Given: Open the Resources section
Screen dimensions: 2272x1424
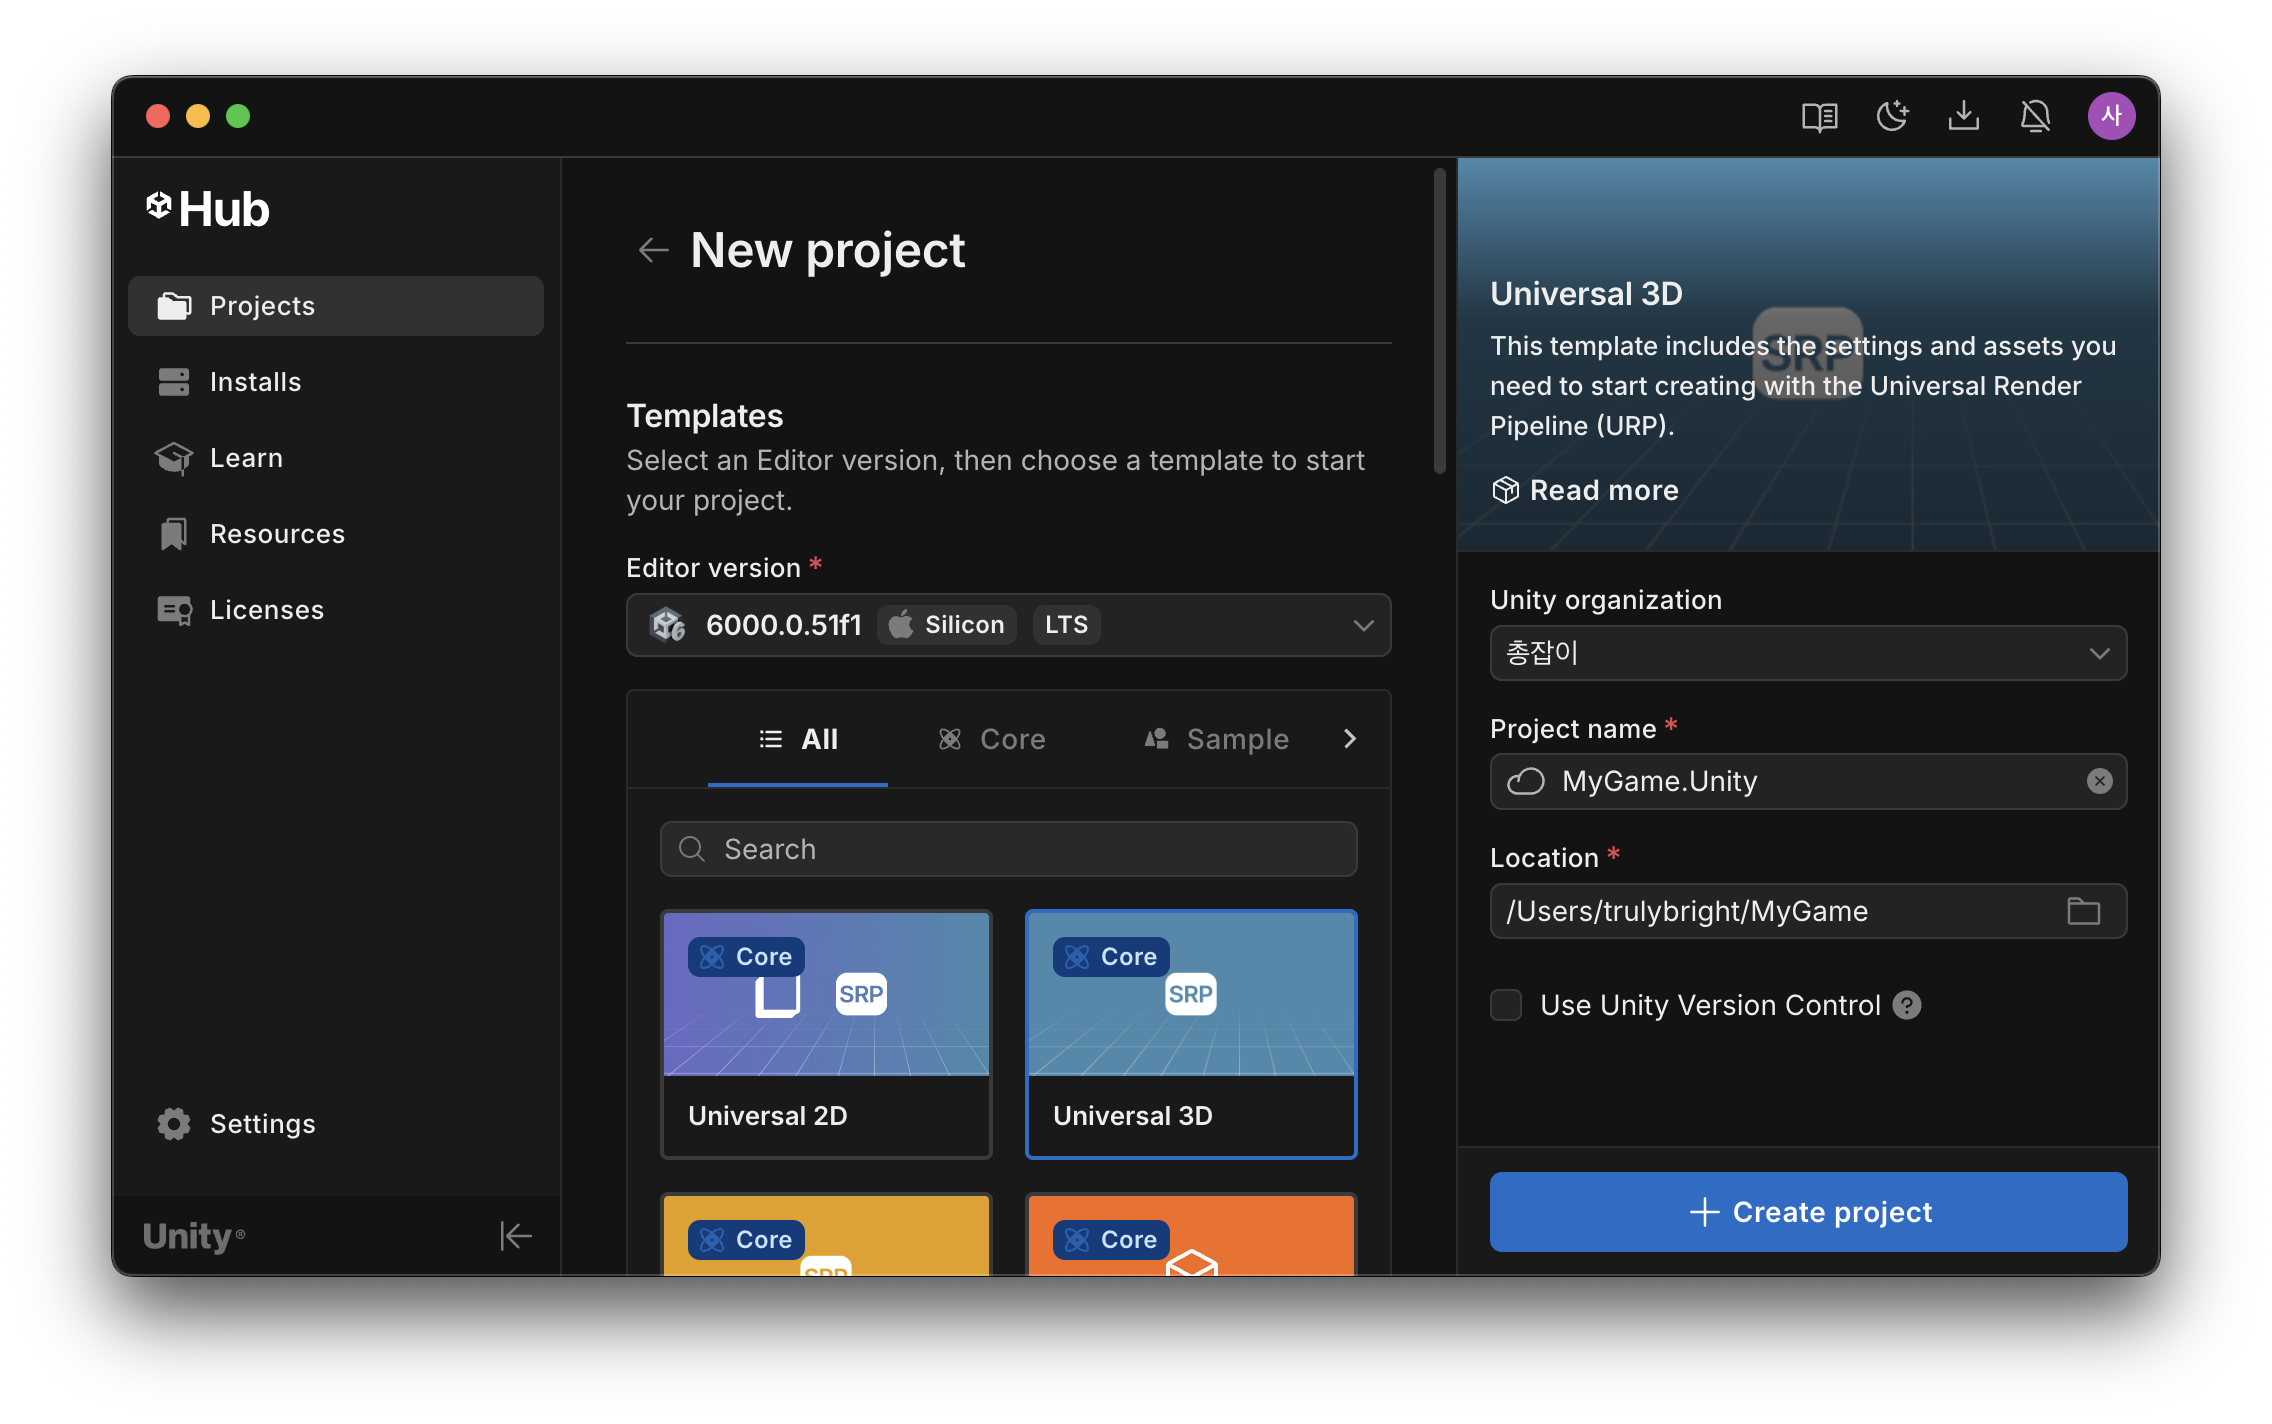Looking at the screenshot, I should tap(277, 533).
